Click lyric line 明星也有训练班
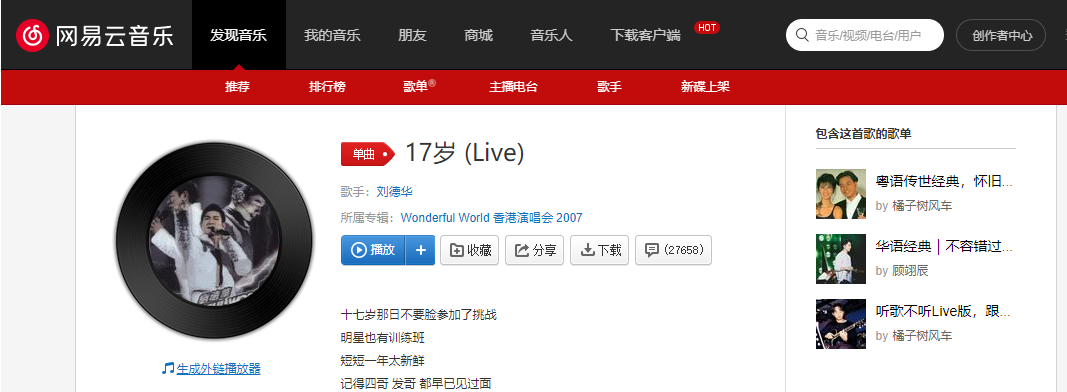The height and width of the screenshot is (392, 1067). 382,338
